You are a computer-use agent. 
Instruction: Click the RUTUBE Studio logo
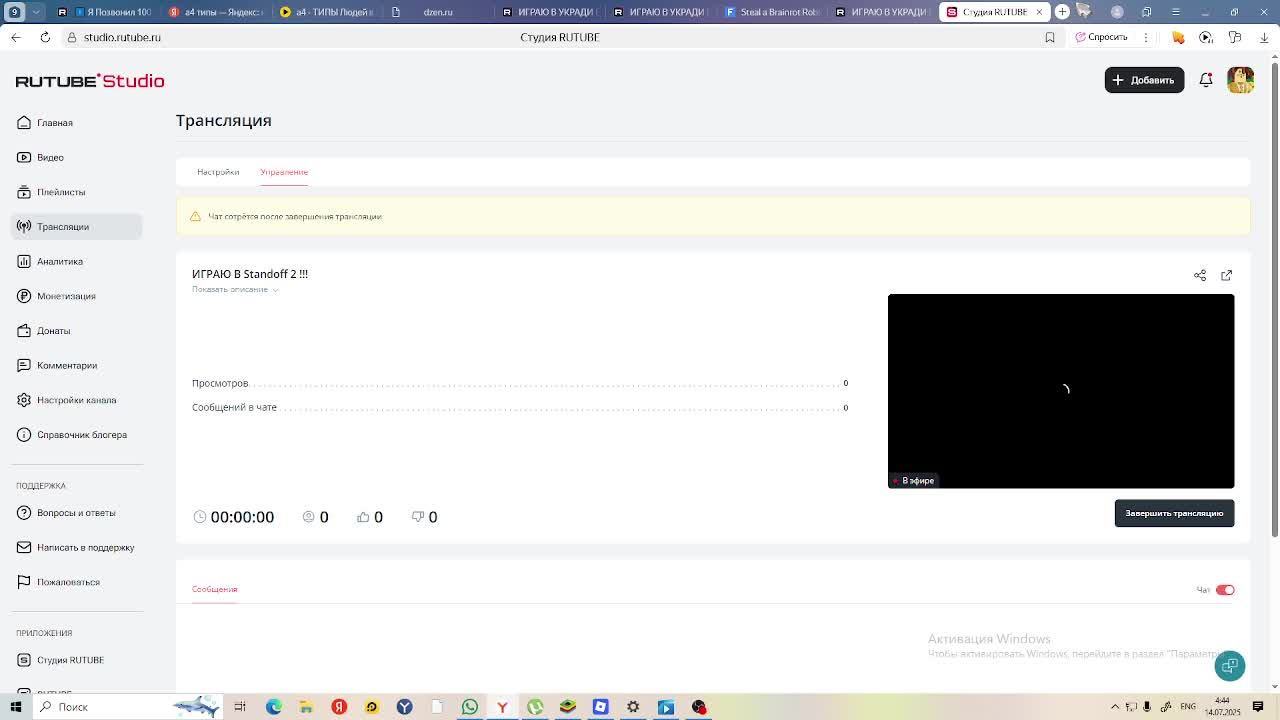click(x=90, y=81)
